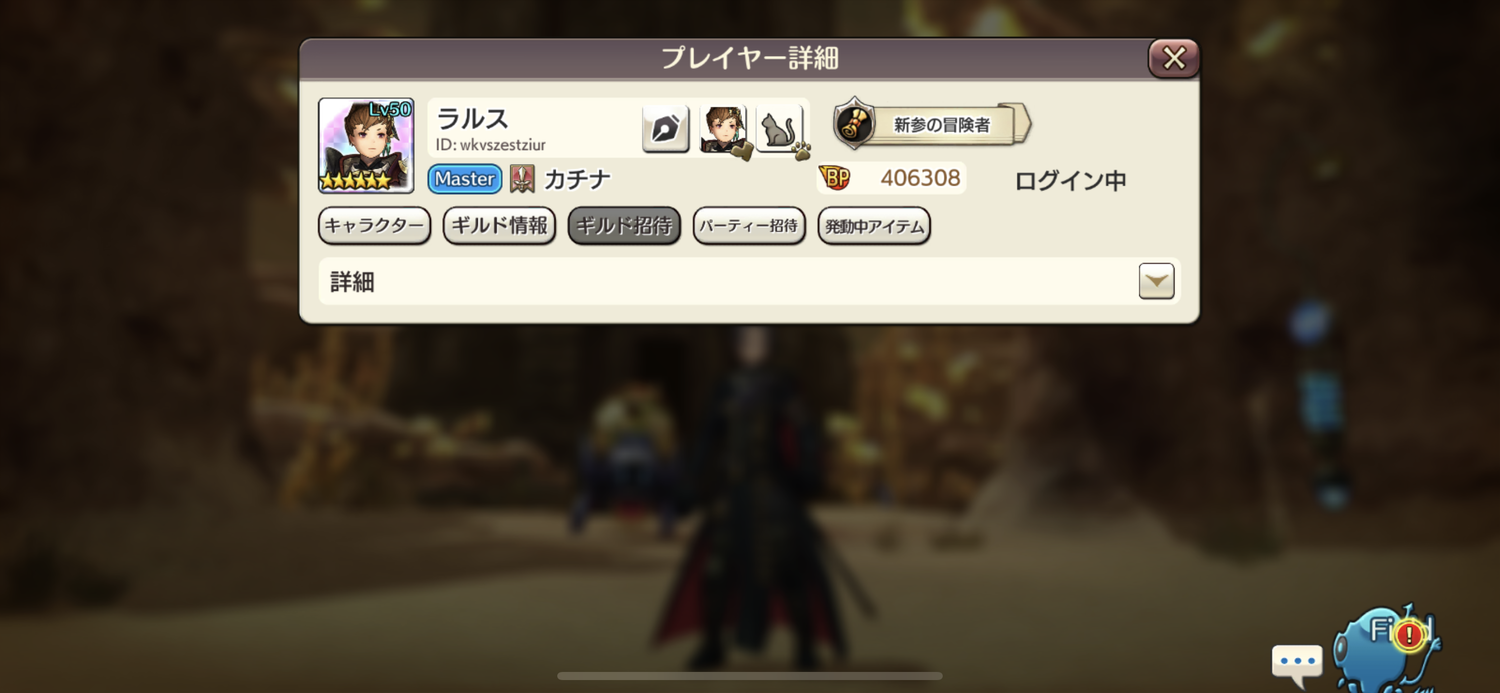Open the キャラクター tab button
This screenshot has height=693, width=1500.
(374, 226)
